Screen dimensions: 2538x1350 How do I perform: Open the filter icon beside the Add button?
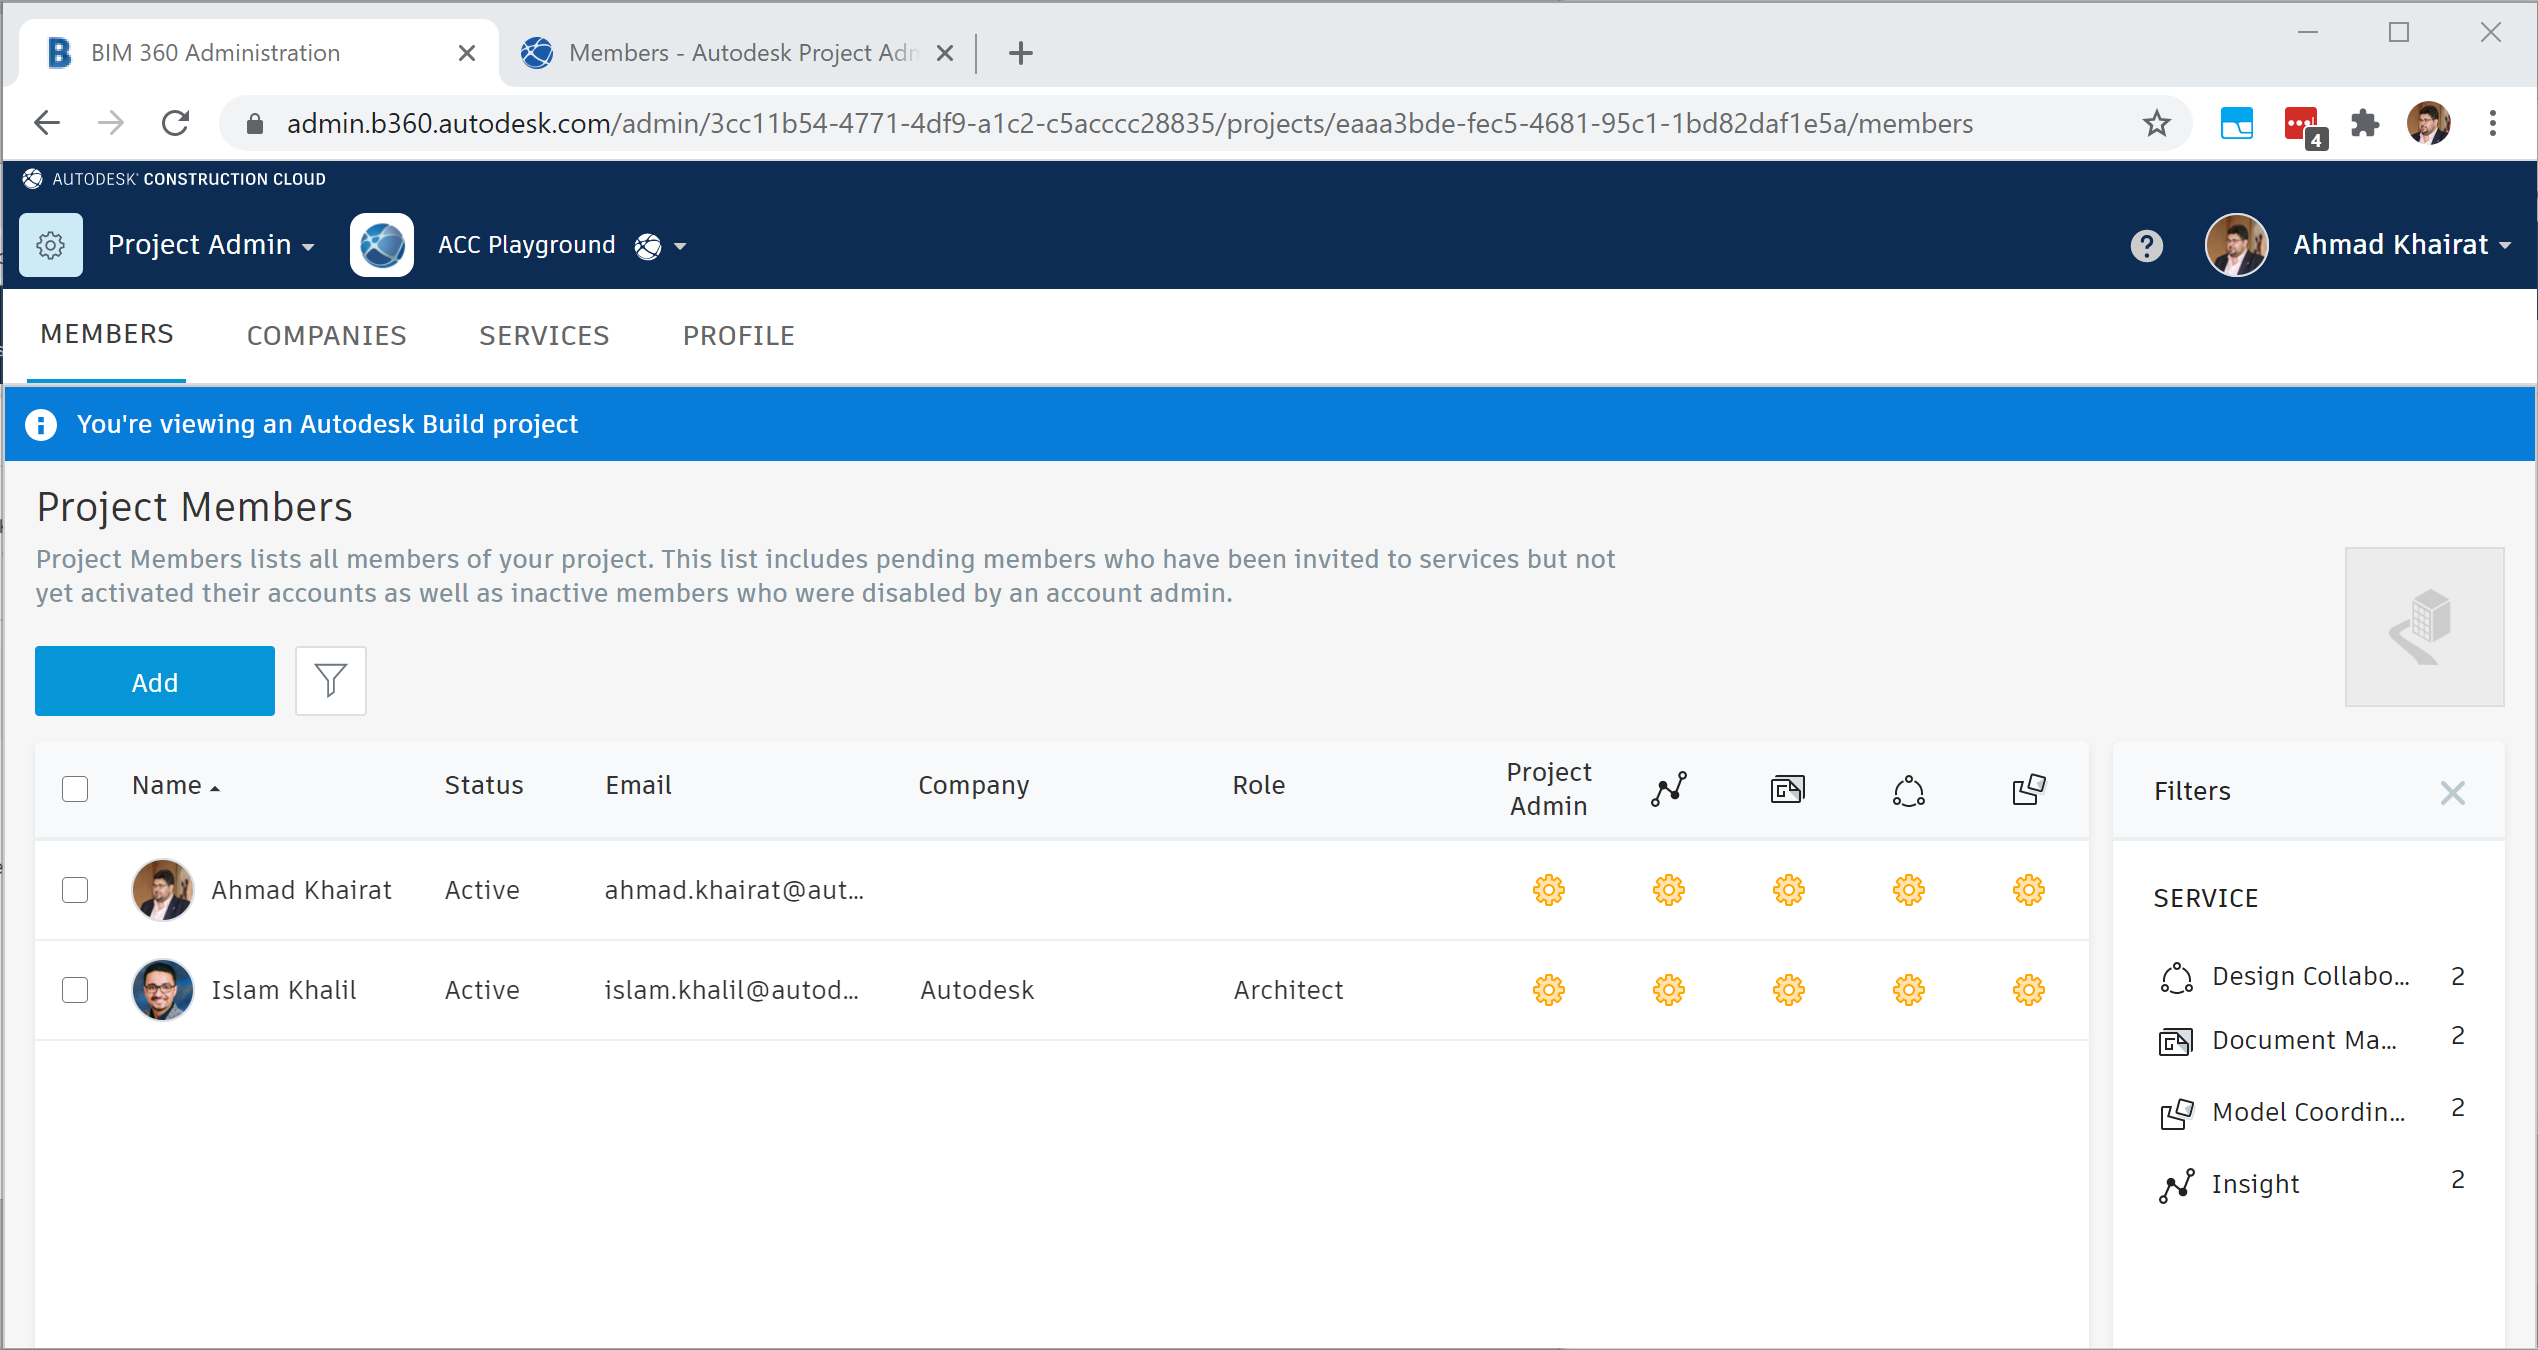tap(330, 681)
